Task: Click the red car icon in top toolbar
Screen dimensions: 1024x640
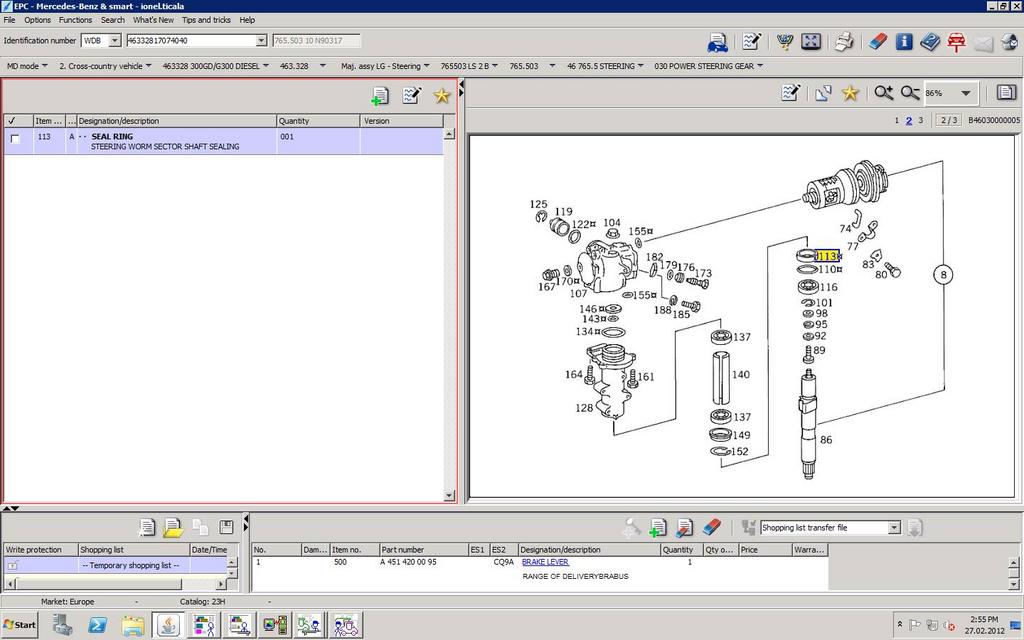Action: coord(956,42)
